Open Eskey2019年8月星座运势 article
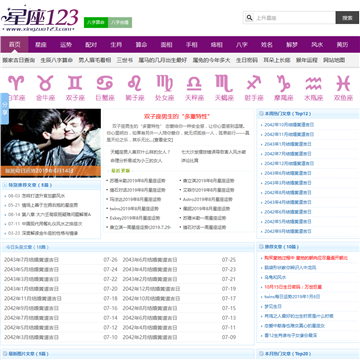 coord(135,218)
